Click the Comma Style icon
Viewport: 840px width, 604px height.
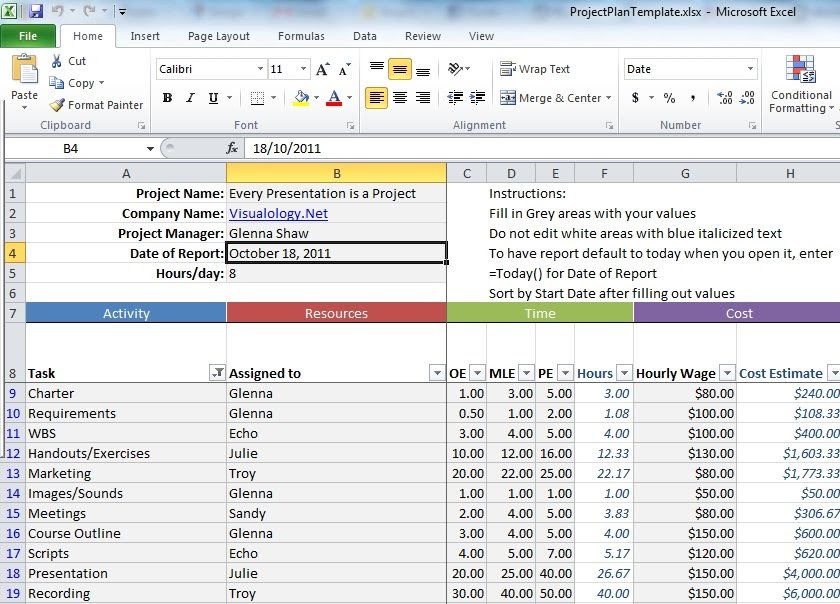[693, 98]
